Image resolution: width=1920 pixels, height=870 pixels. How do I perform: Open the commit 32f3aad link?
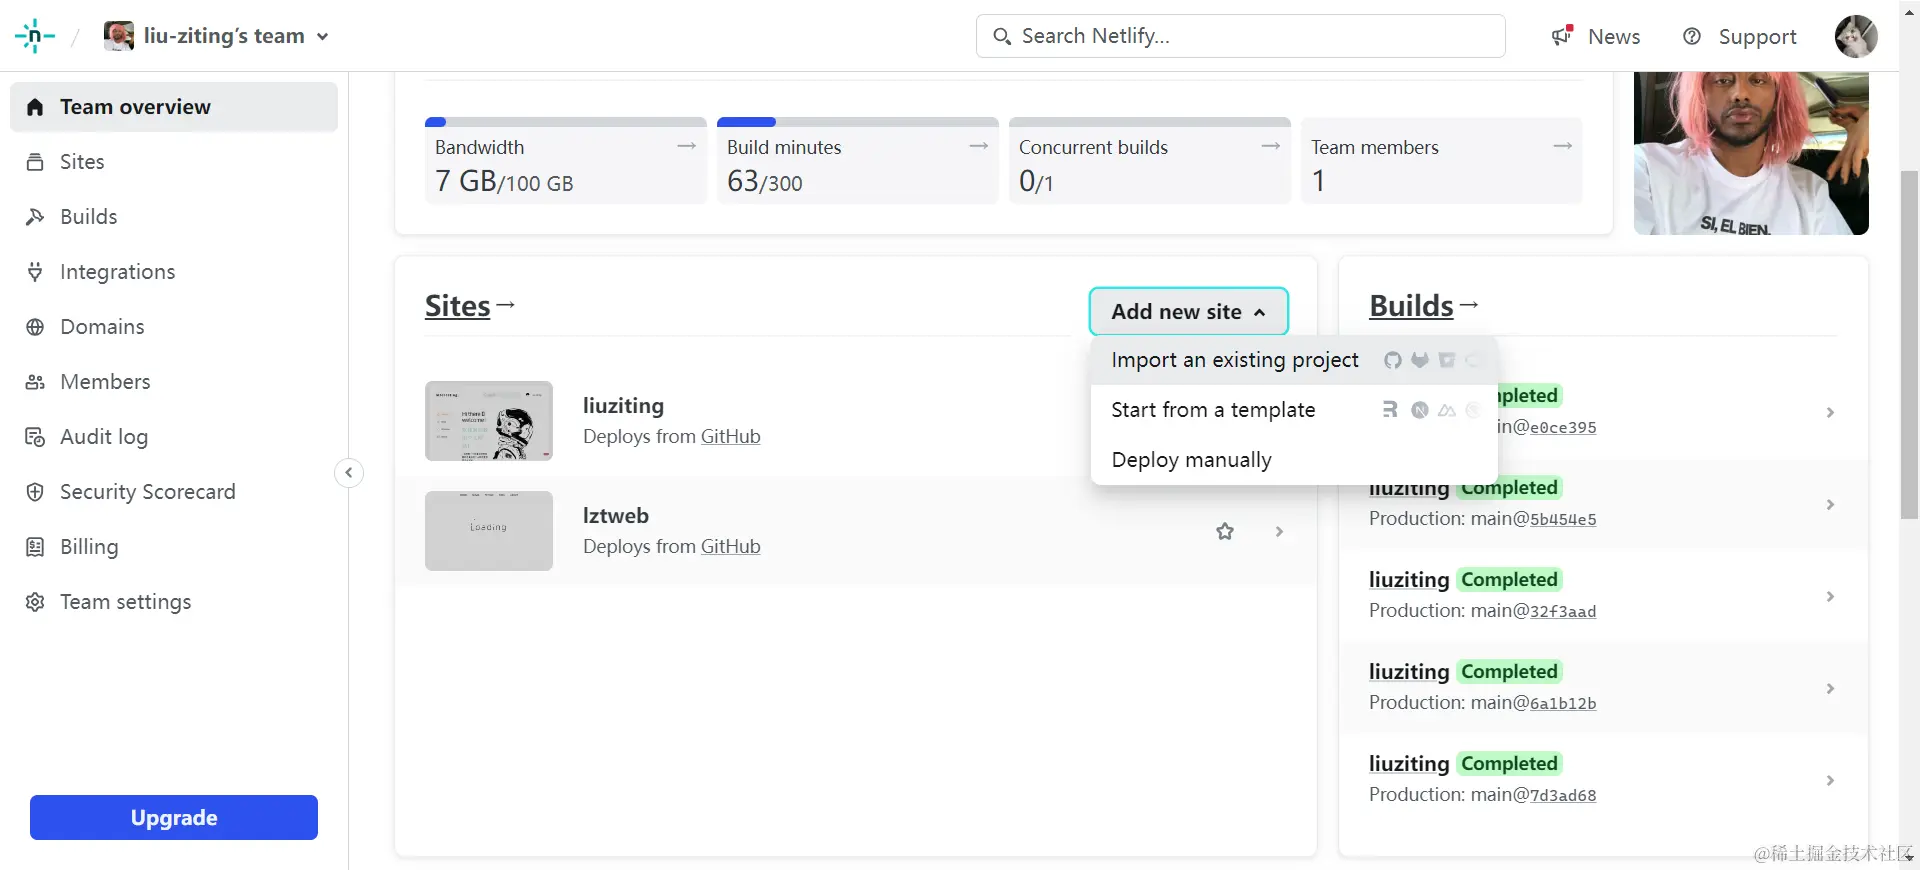[x=1563, y=612]
